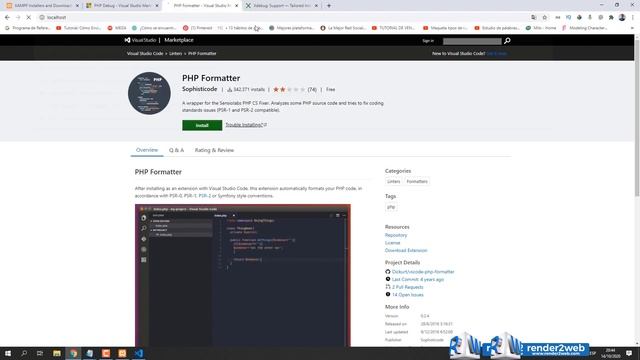Open the License resource link

click(392, 243)
